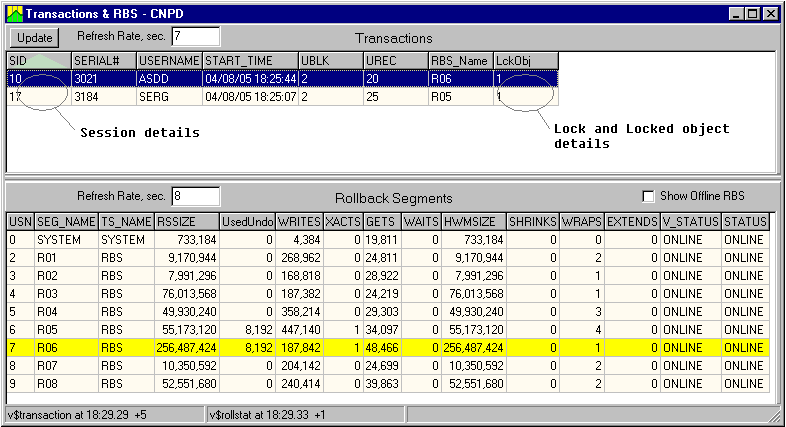
Task: Click the RBS_Name column header
Action: (461, 61)
